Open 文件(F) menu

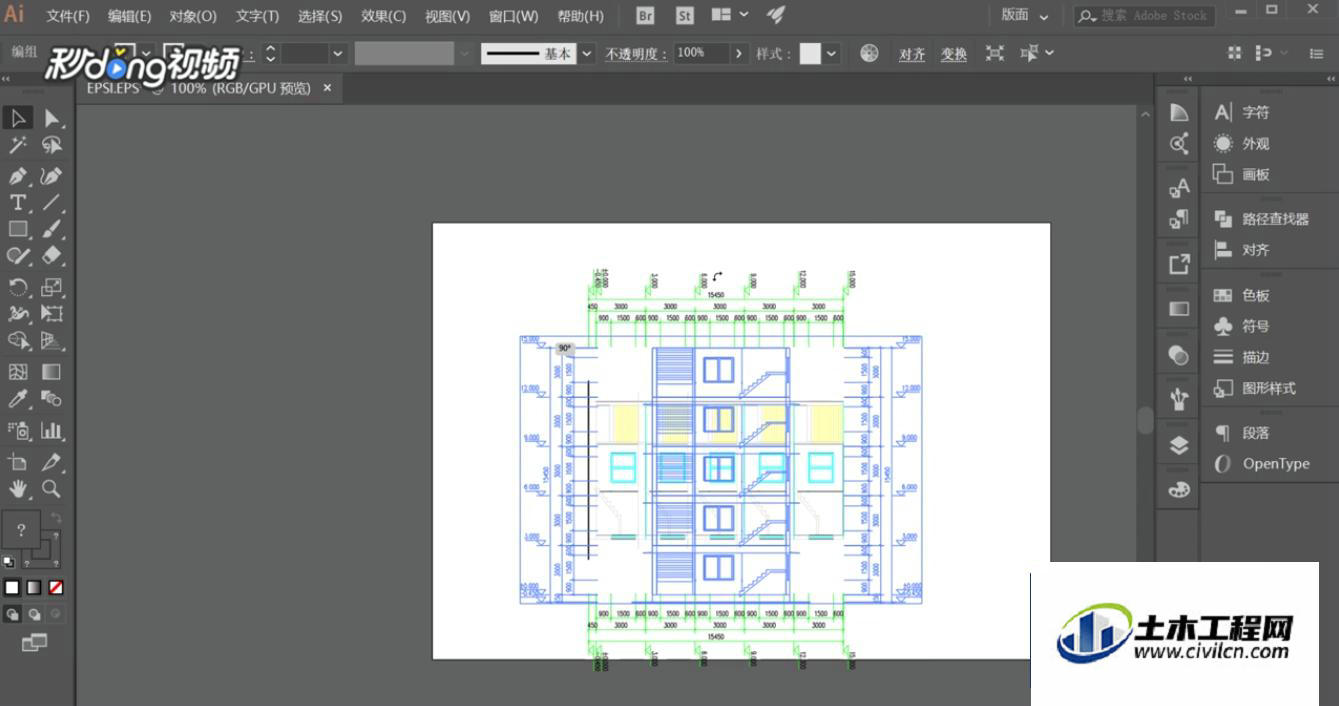(x=68, y=16)
